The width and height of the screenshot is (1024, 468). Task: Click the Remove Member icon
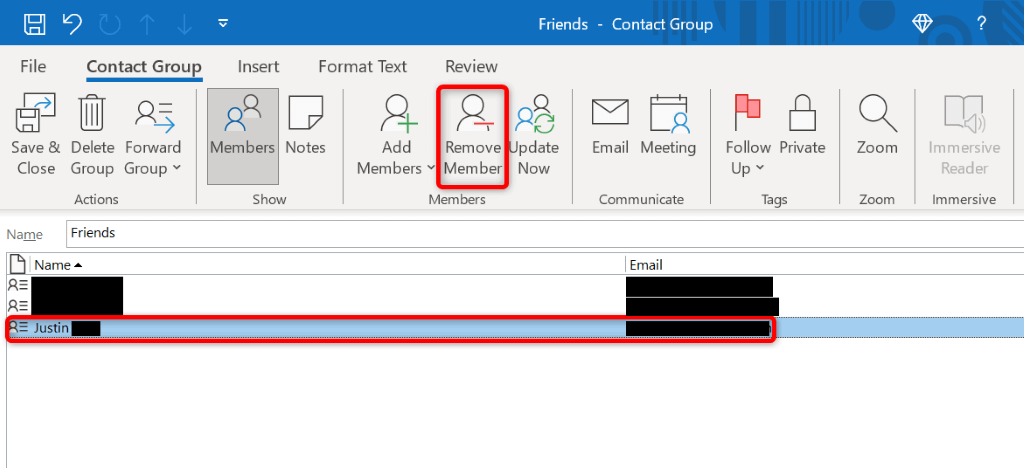[x=472, y=117]
